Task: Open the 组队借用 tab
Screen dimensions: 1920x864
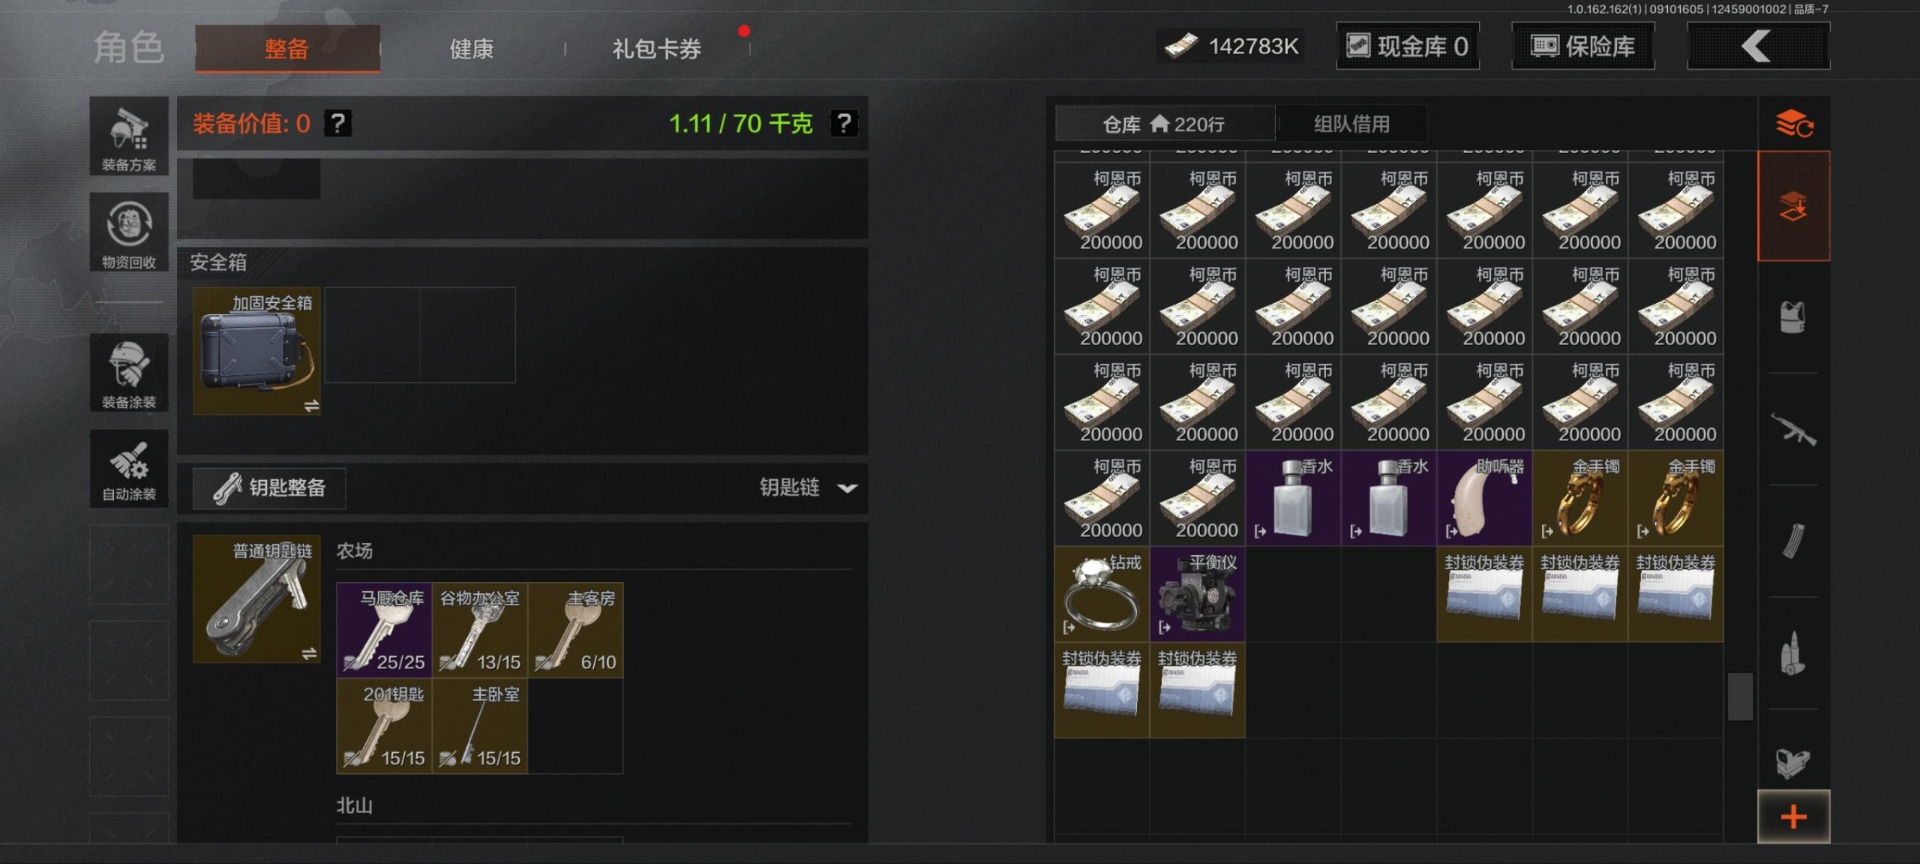Action: [1352, 124]
